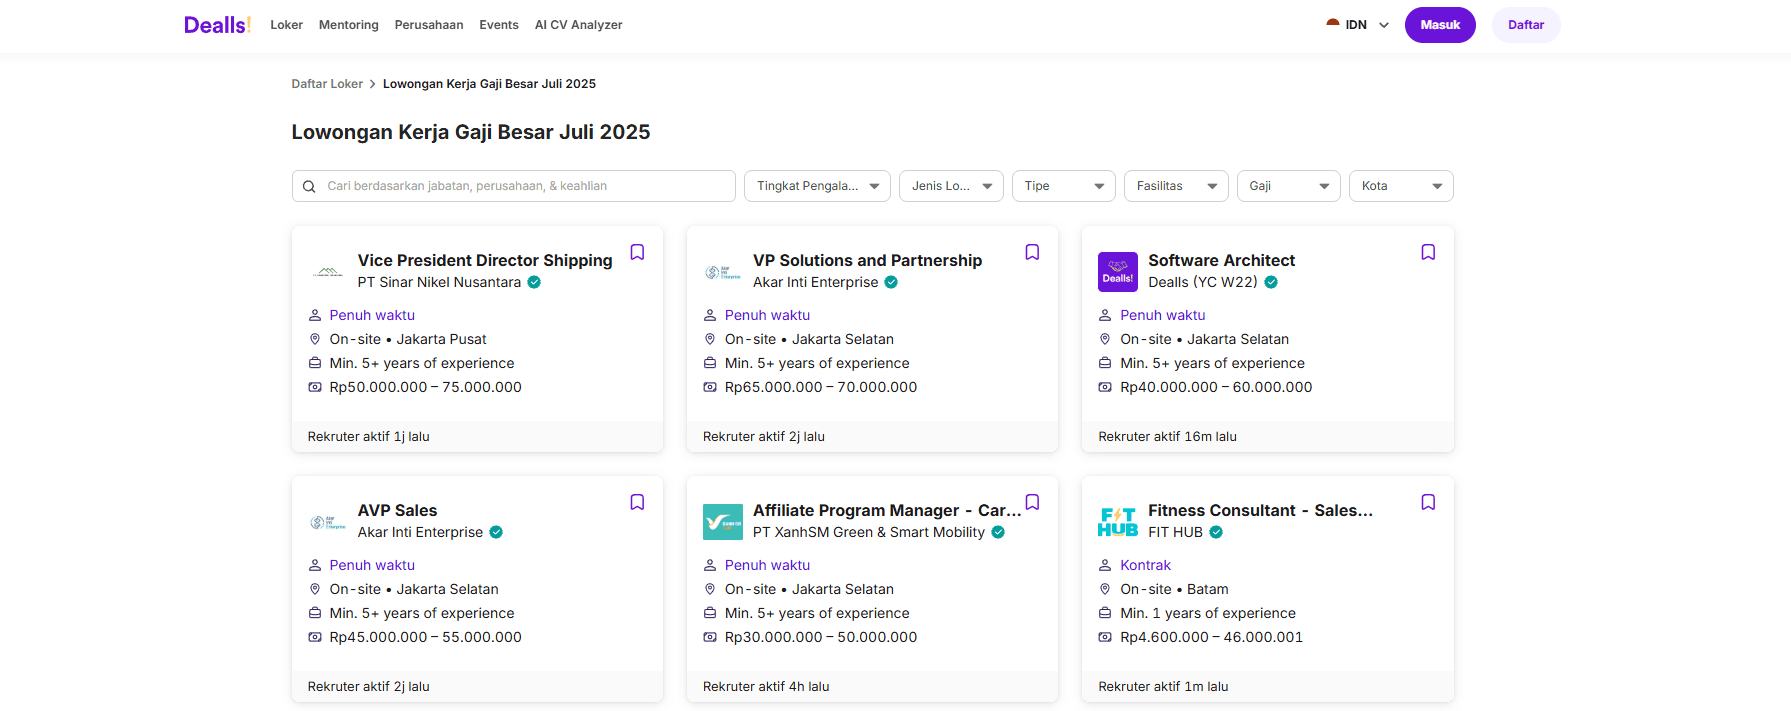Viewport: 1791px width, 711px height.
Task: Click the FIT HUB company logo
Action: [x=1118, y=522]
